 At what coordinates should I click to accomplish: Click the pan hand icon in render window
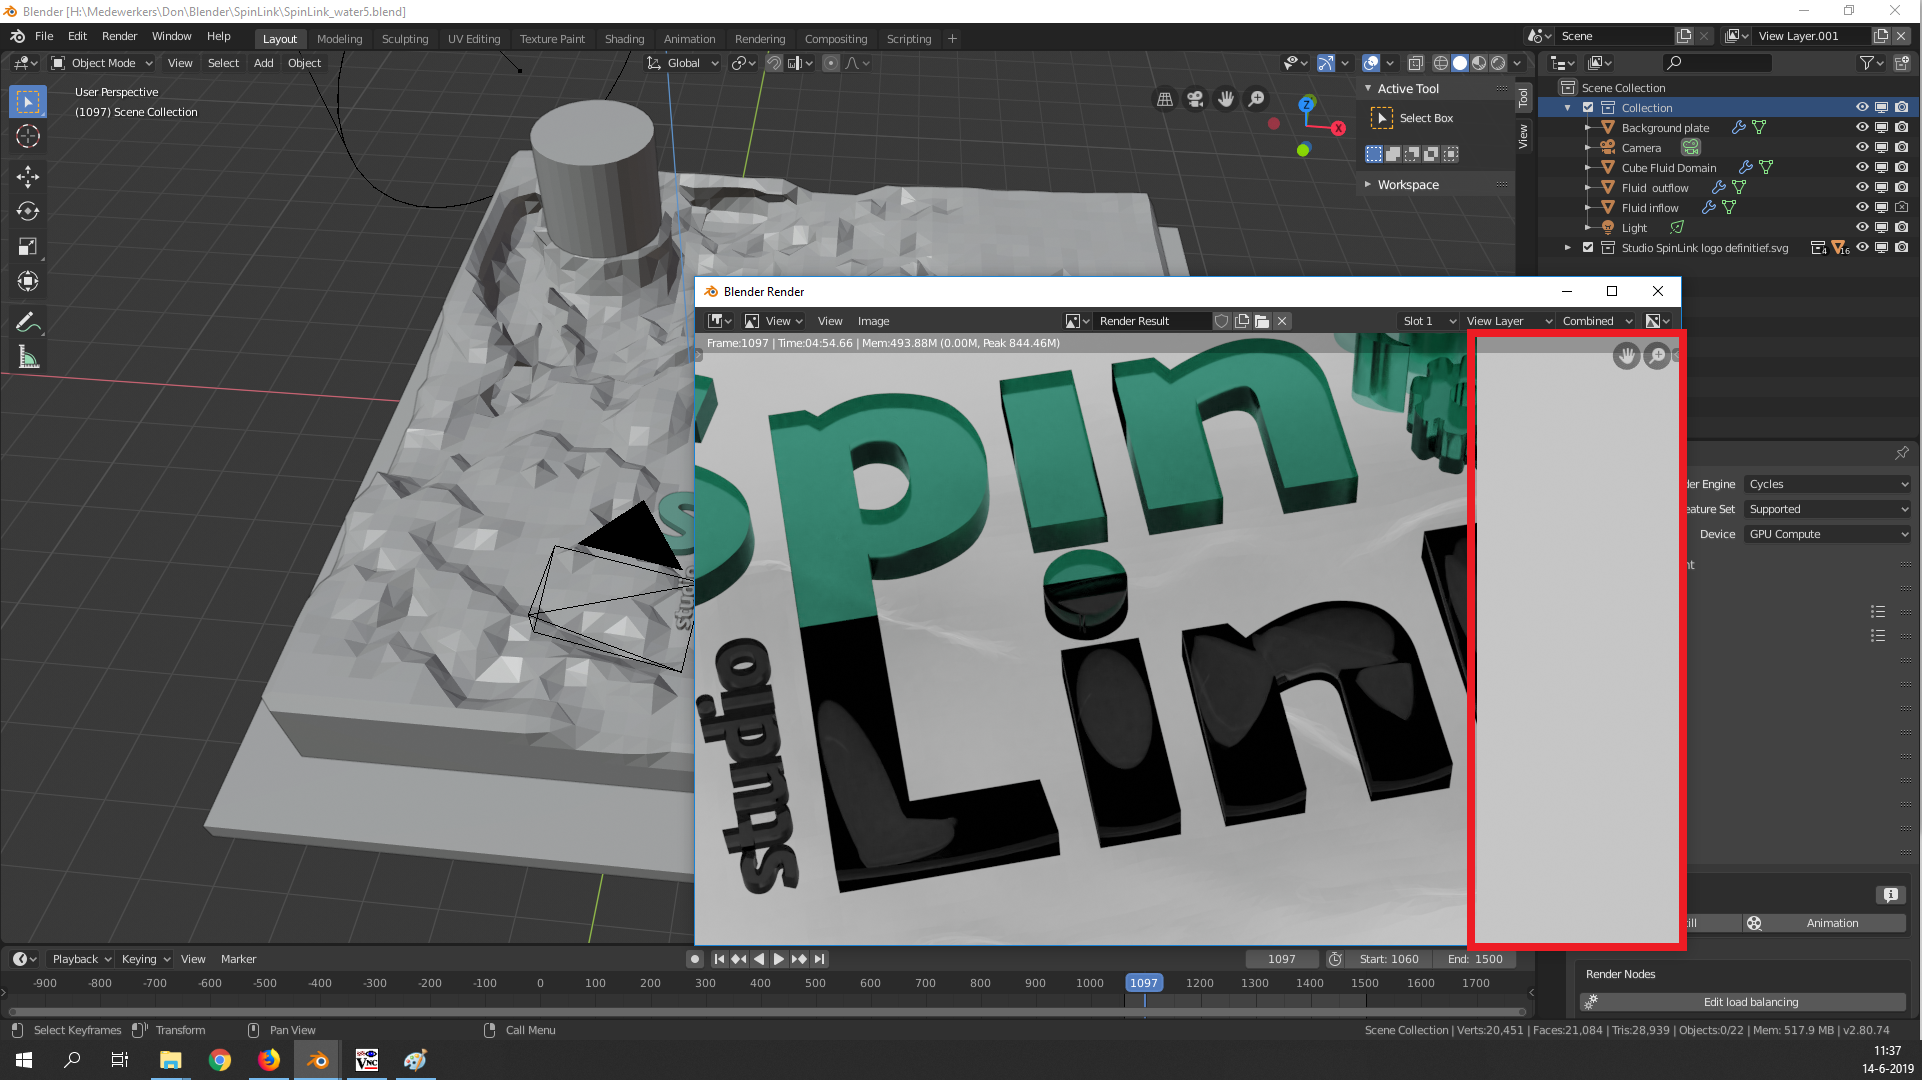tap(1627, 356)
